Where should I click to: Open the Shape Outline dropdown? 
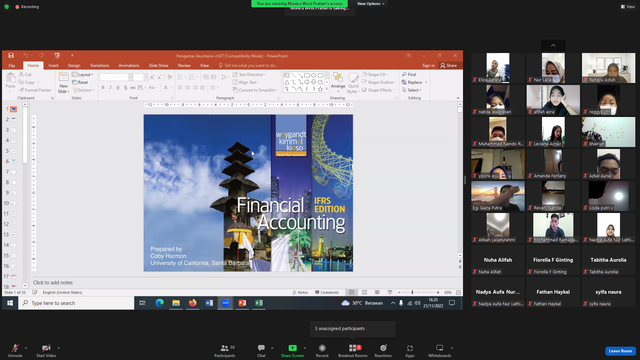coord(379,82)
